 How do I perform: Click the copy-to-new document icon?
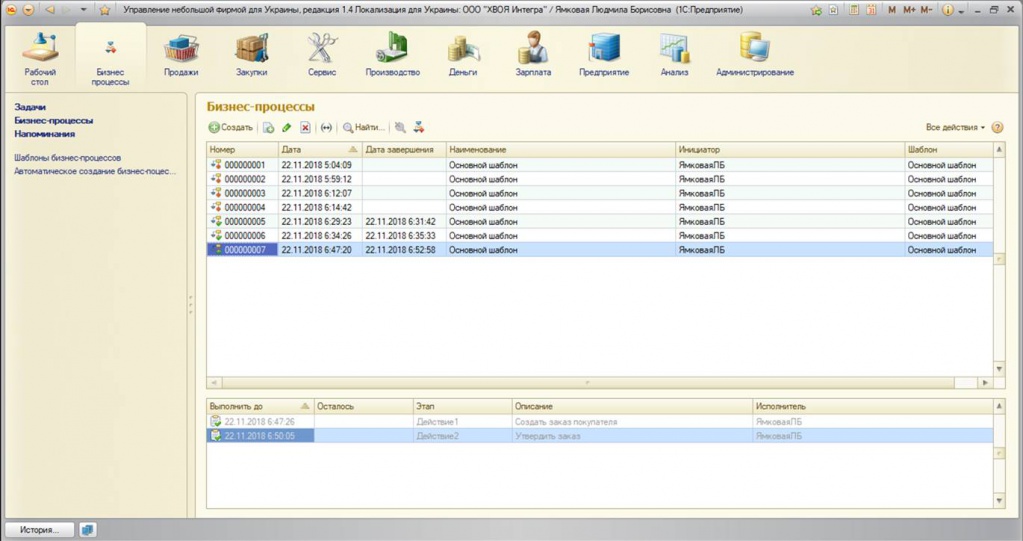click(269, 128)
